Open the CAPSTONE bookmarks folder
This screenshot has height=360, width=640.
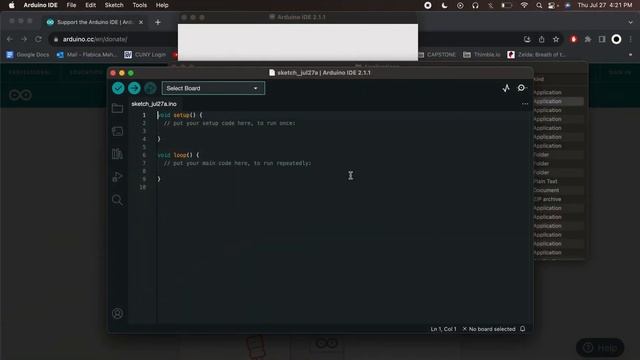point(437,54)
